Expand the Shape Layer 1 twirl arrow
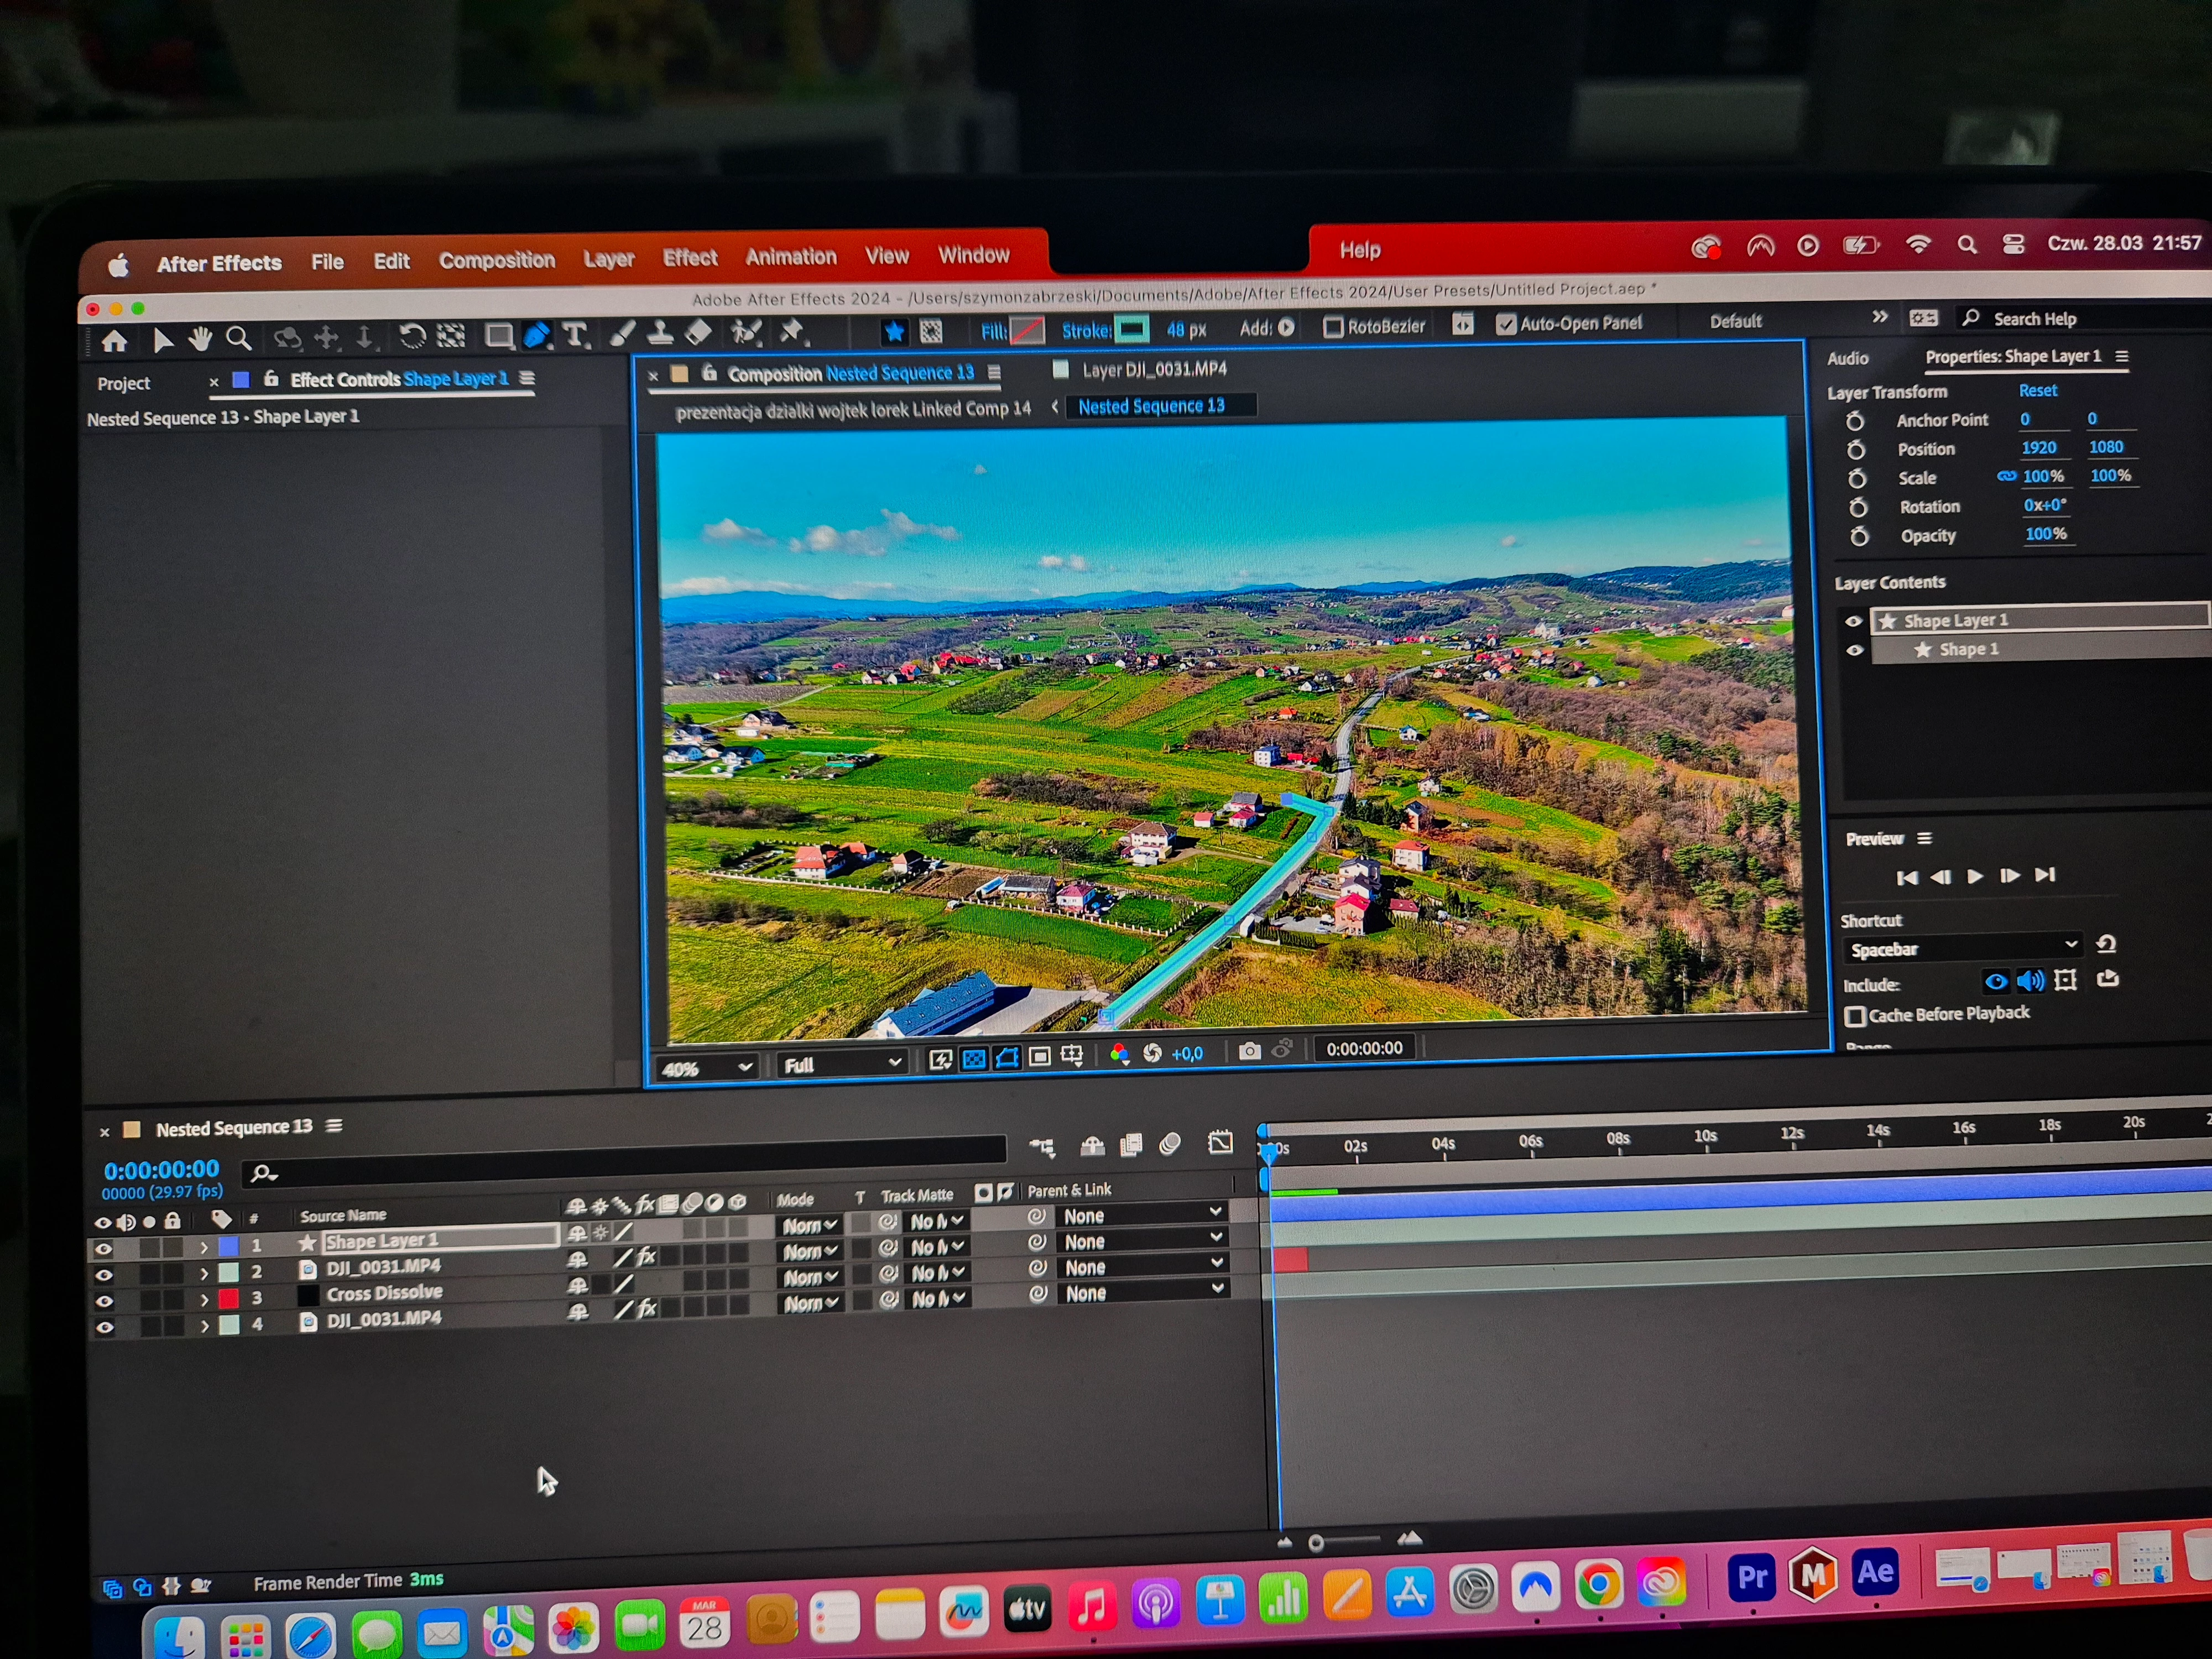The width and height of the screenshot is (2212, 1659). point(204,1247)
